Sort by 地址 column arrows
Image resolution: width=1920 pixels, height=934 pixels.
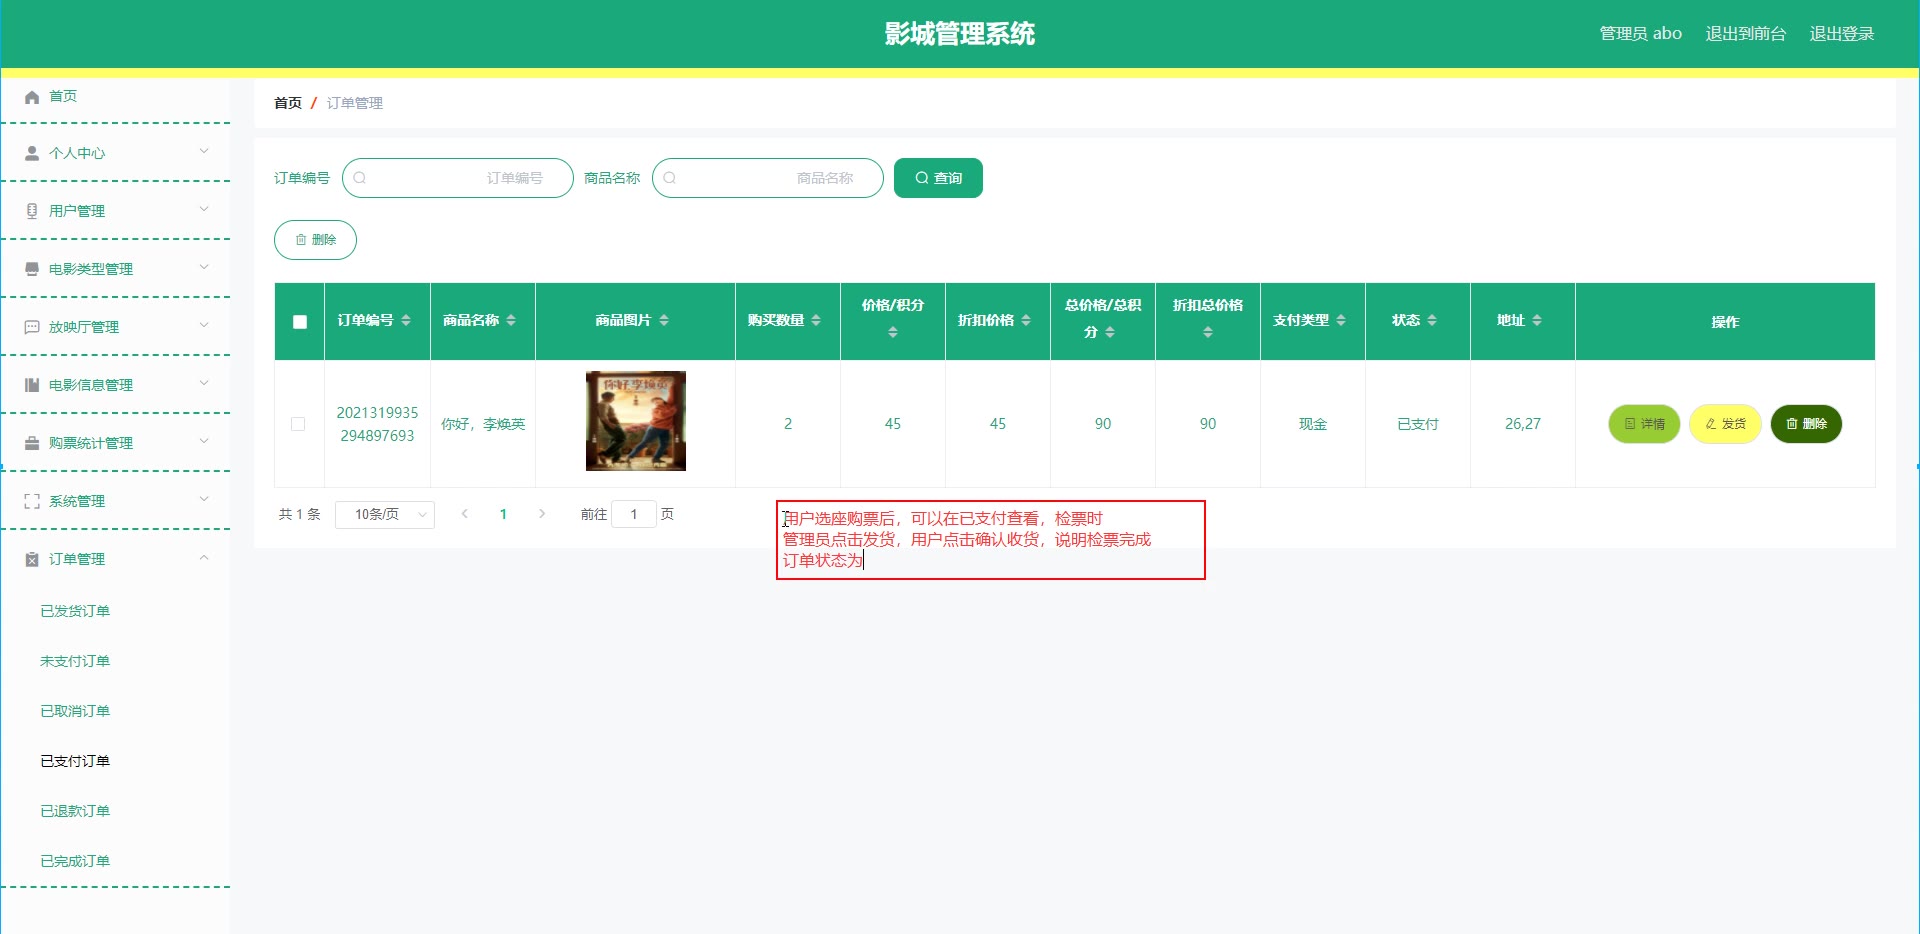coord(1537,320)
